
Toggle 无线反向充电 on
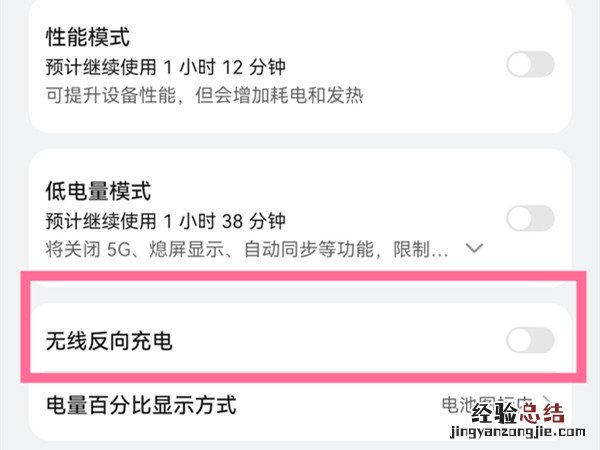pyautogui.click(x=530, y=341)
